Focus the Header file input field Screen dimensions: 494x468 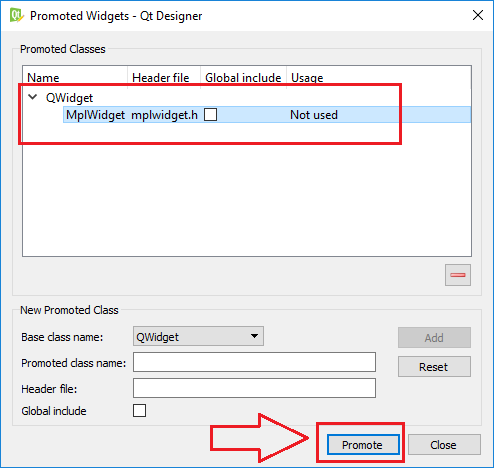254,388
